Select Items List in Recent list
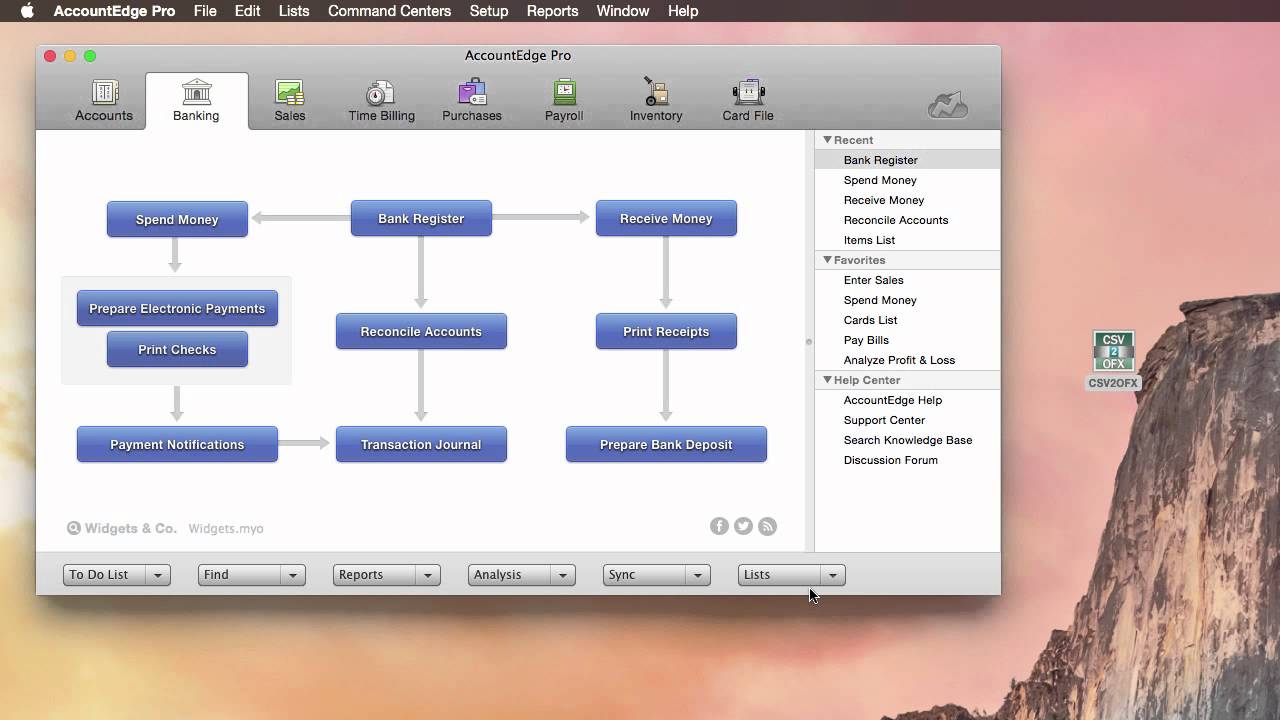The width and height of the screenshot is (1280, 720). pos(908,240)
